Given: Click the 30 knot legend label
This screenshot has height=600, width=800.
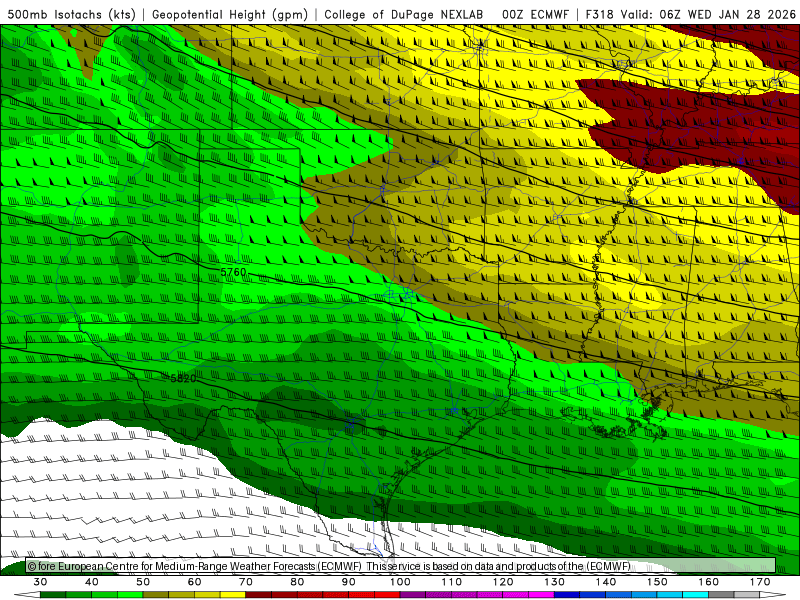Looking at the screenshot, I should [x=40, y=582].
